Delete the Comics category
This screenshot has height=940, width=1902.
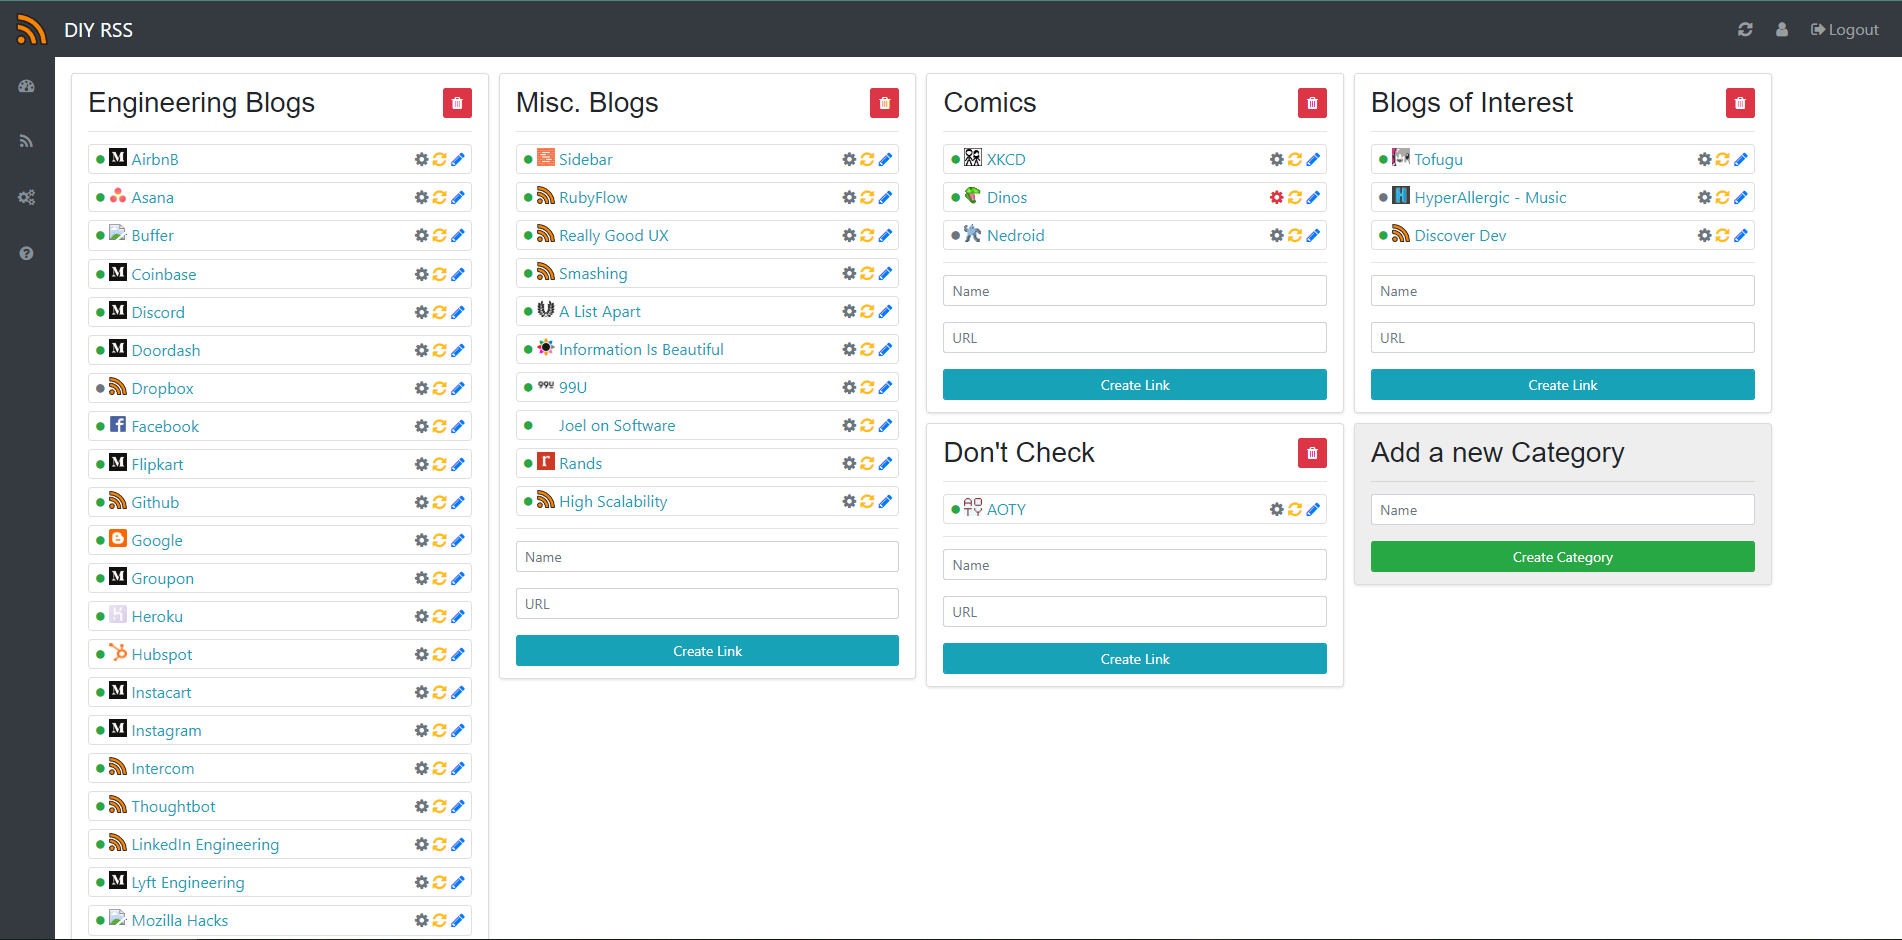[1312, 103]
